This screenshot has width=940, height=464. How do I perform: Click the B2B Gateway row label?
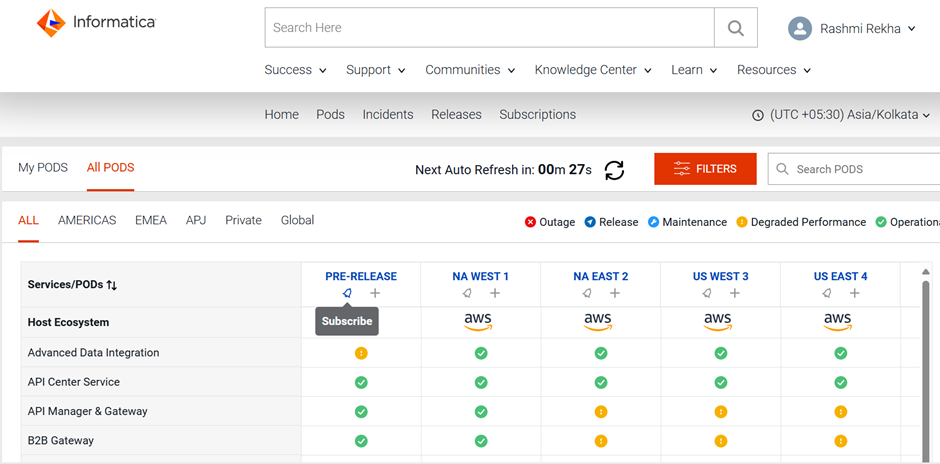[x=61, y=441]
